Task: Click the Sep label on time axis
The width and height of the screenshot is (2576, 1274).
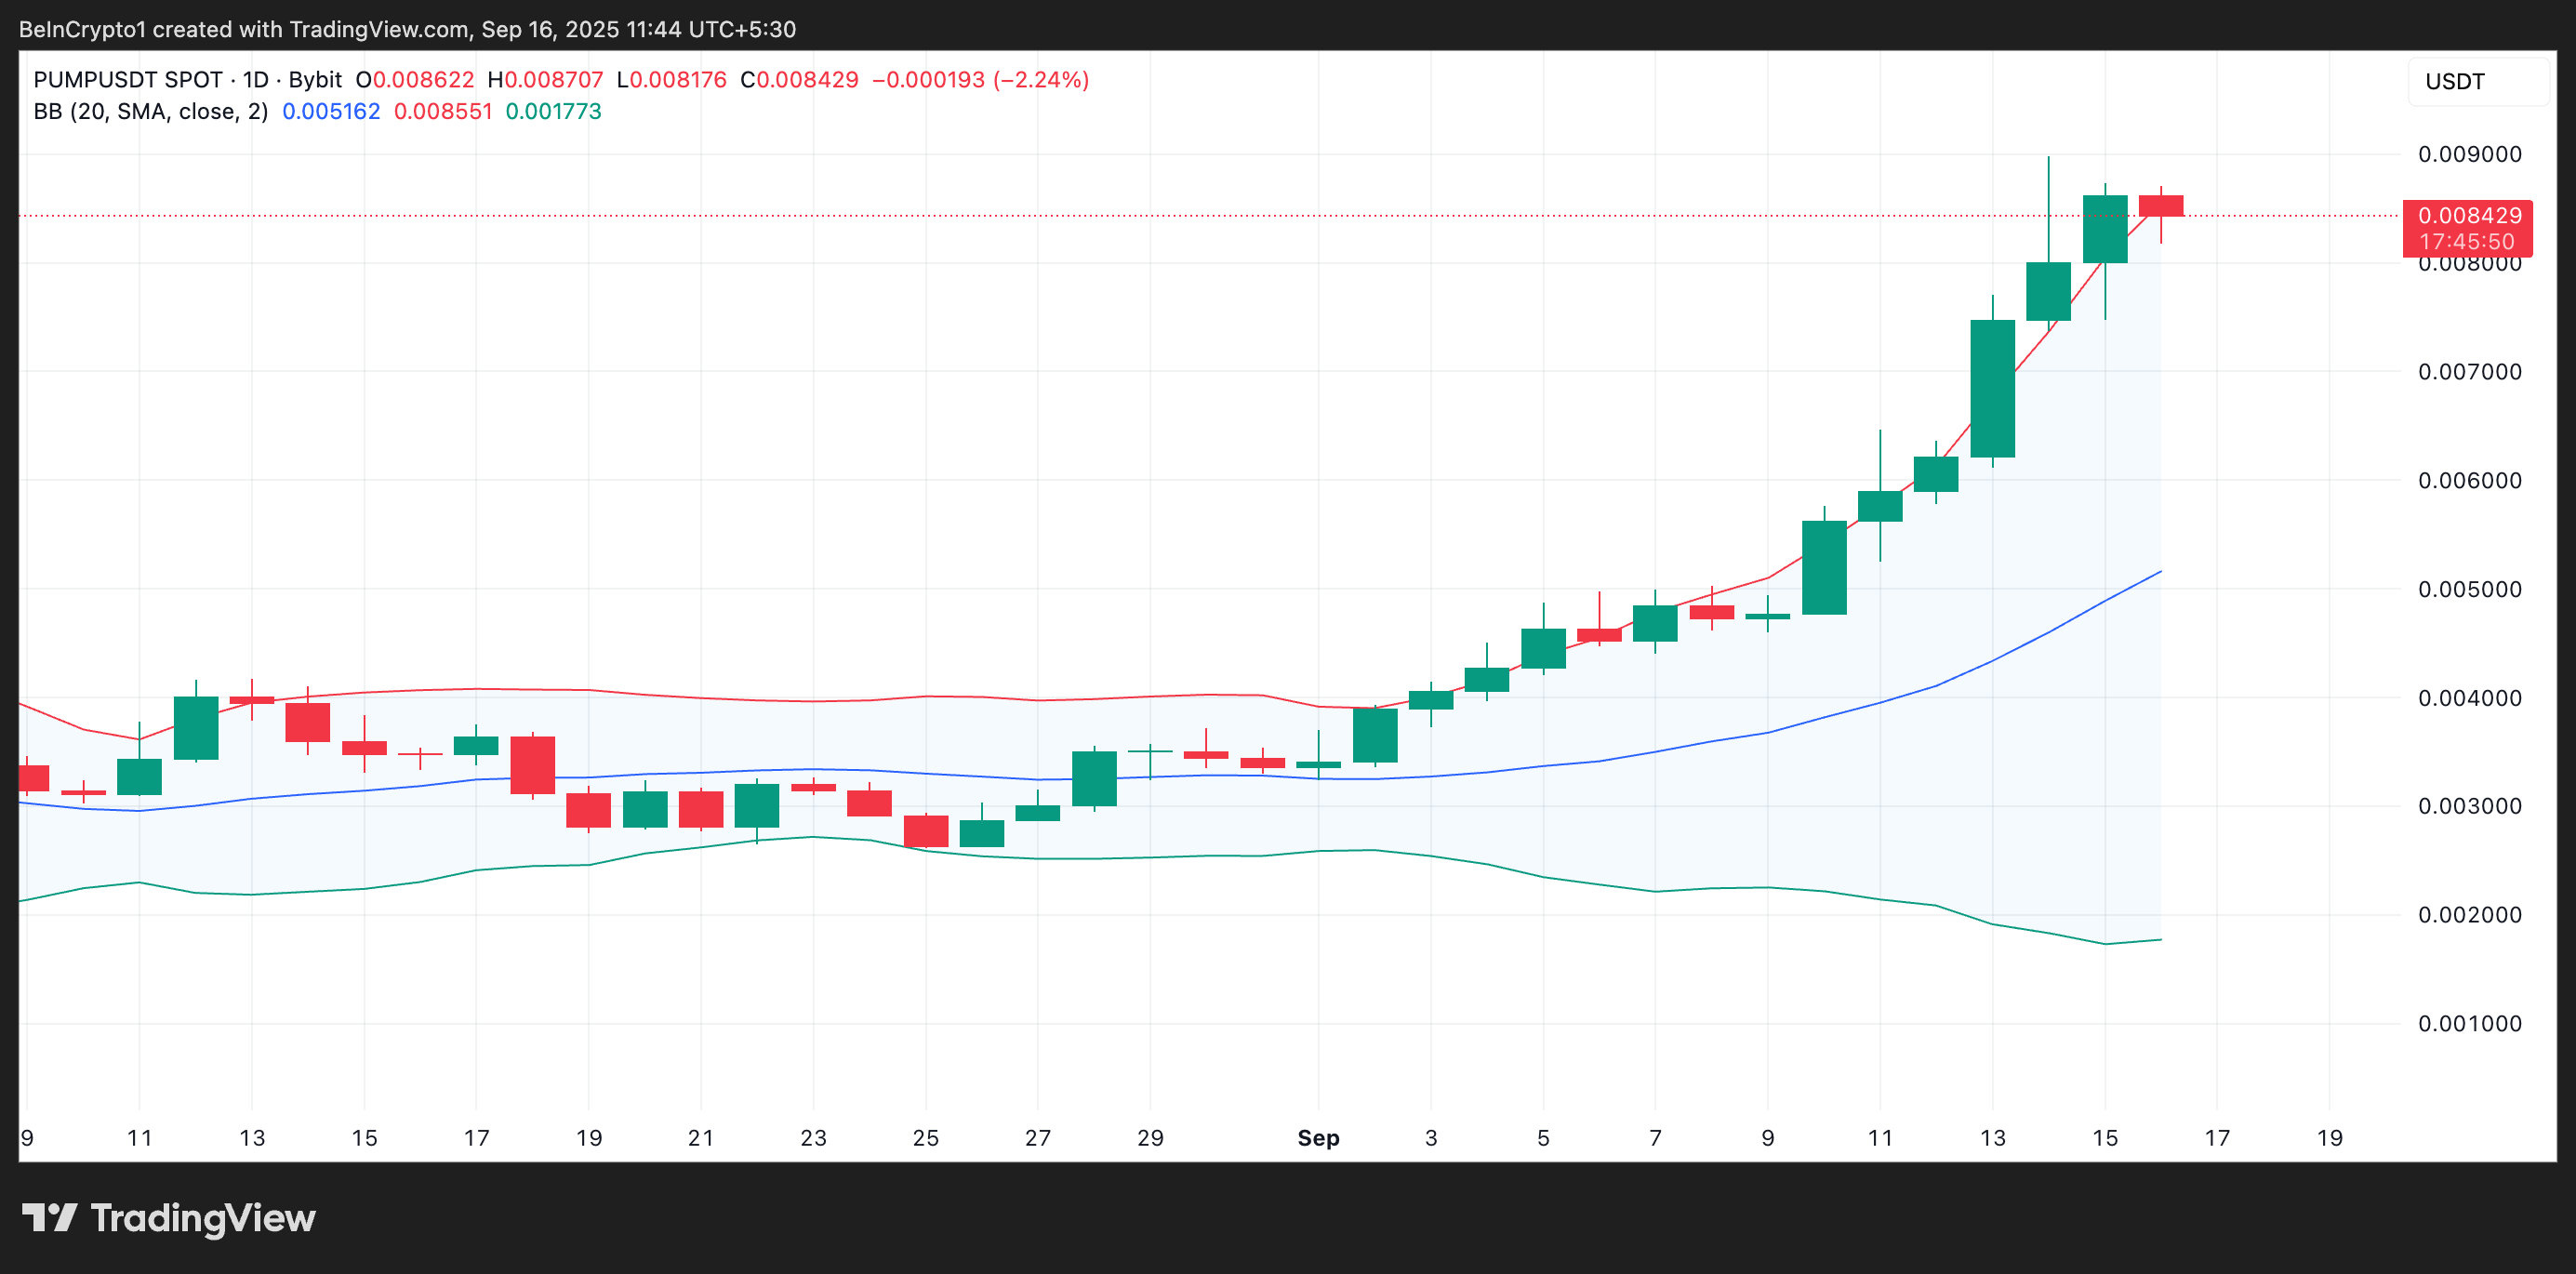Action: 1318,1137
